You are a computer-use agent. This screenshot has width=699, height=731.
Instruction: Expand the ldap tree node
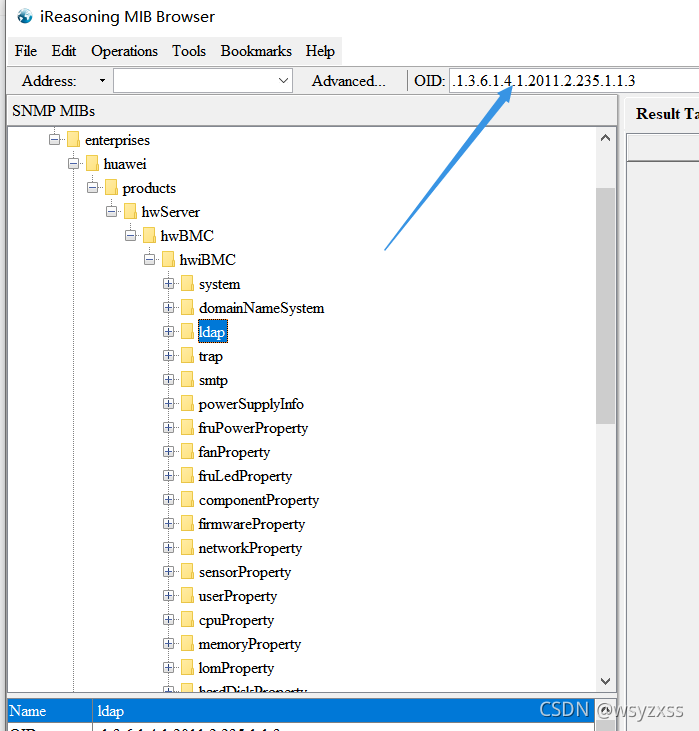[x=168, y=331]
